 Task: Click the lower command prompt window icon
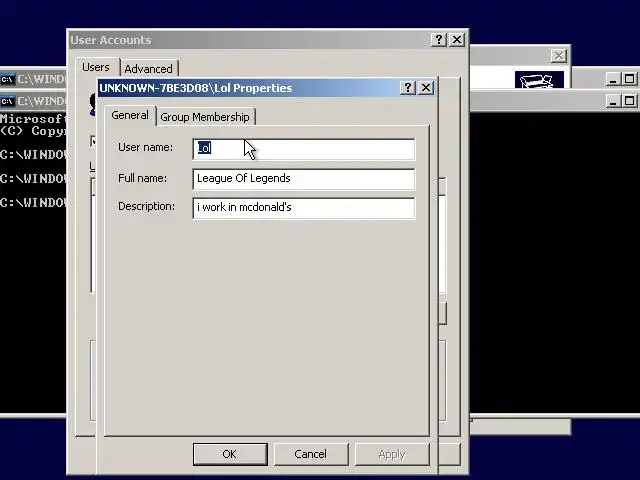pyautogui.click(x=8, y=101)
